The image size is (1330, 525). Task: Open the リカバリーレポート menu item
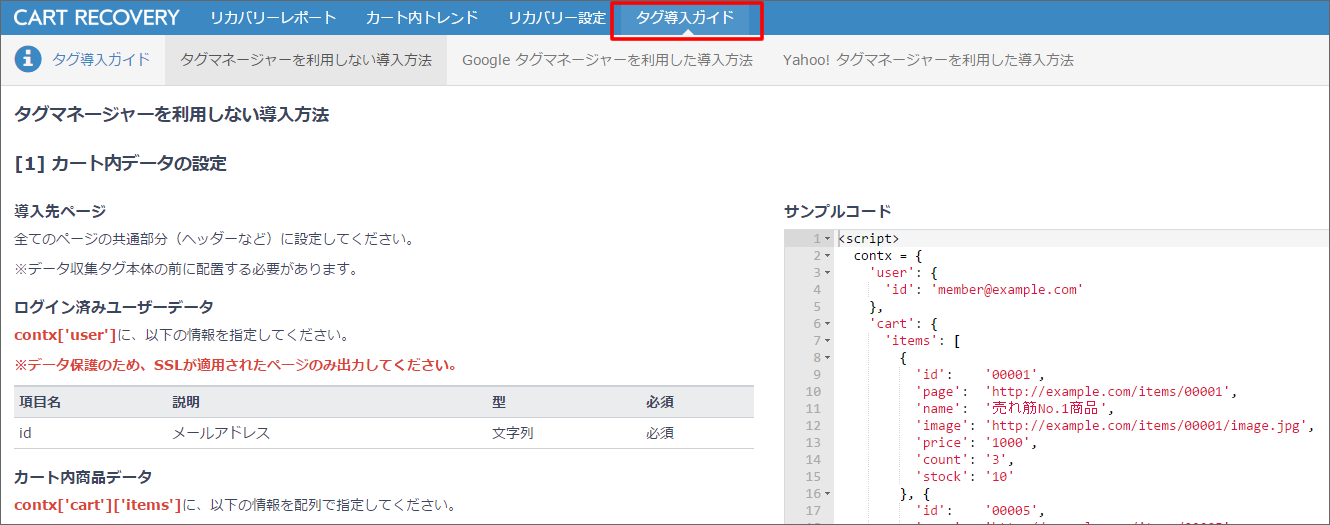273,18
